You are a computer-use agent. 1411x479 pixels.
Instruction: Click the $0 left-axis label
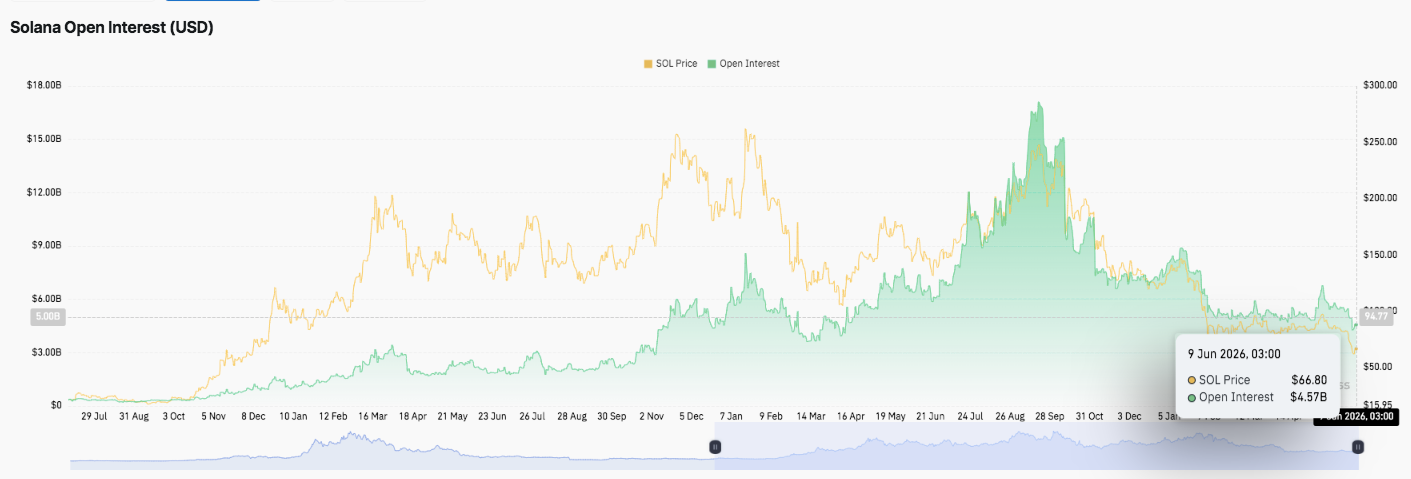[x=58, y=405]
